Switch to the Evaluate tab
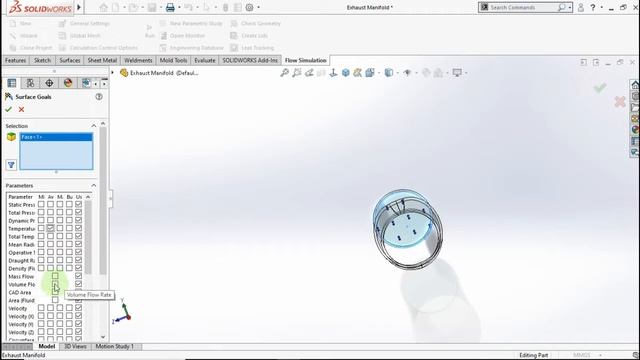The width and height of the screenshot is (640, 360). point(204,60)
